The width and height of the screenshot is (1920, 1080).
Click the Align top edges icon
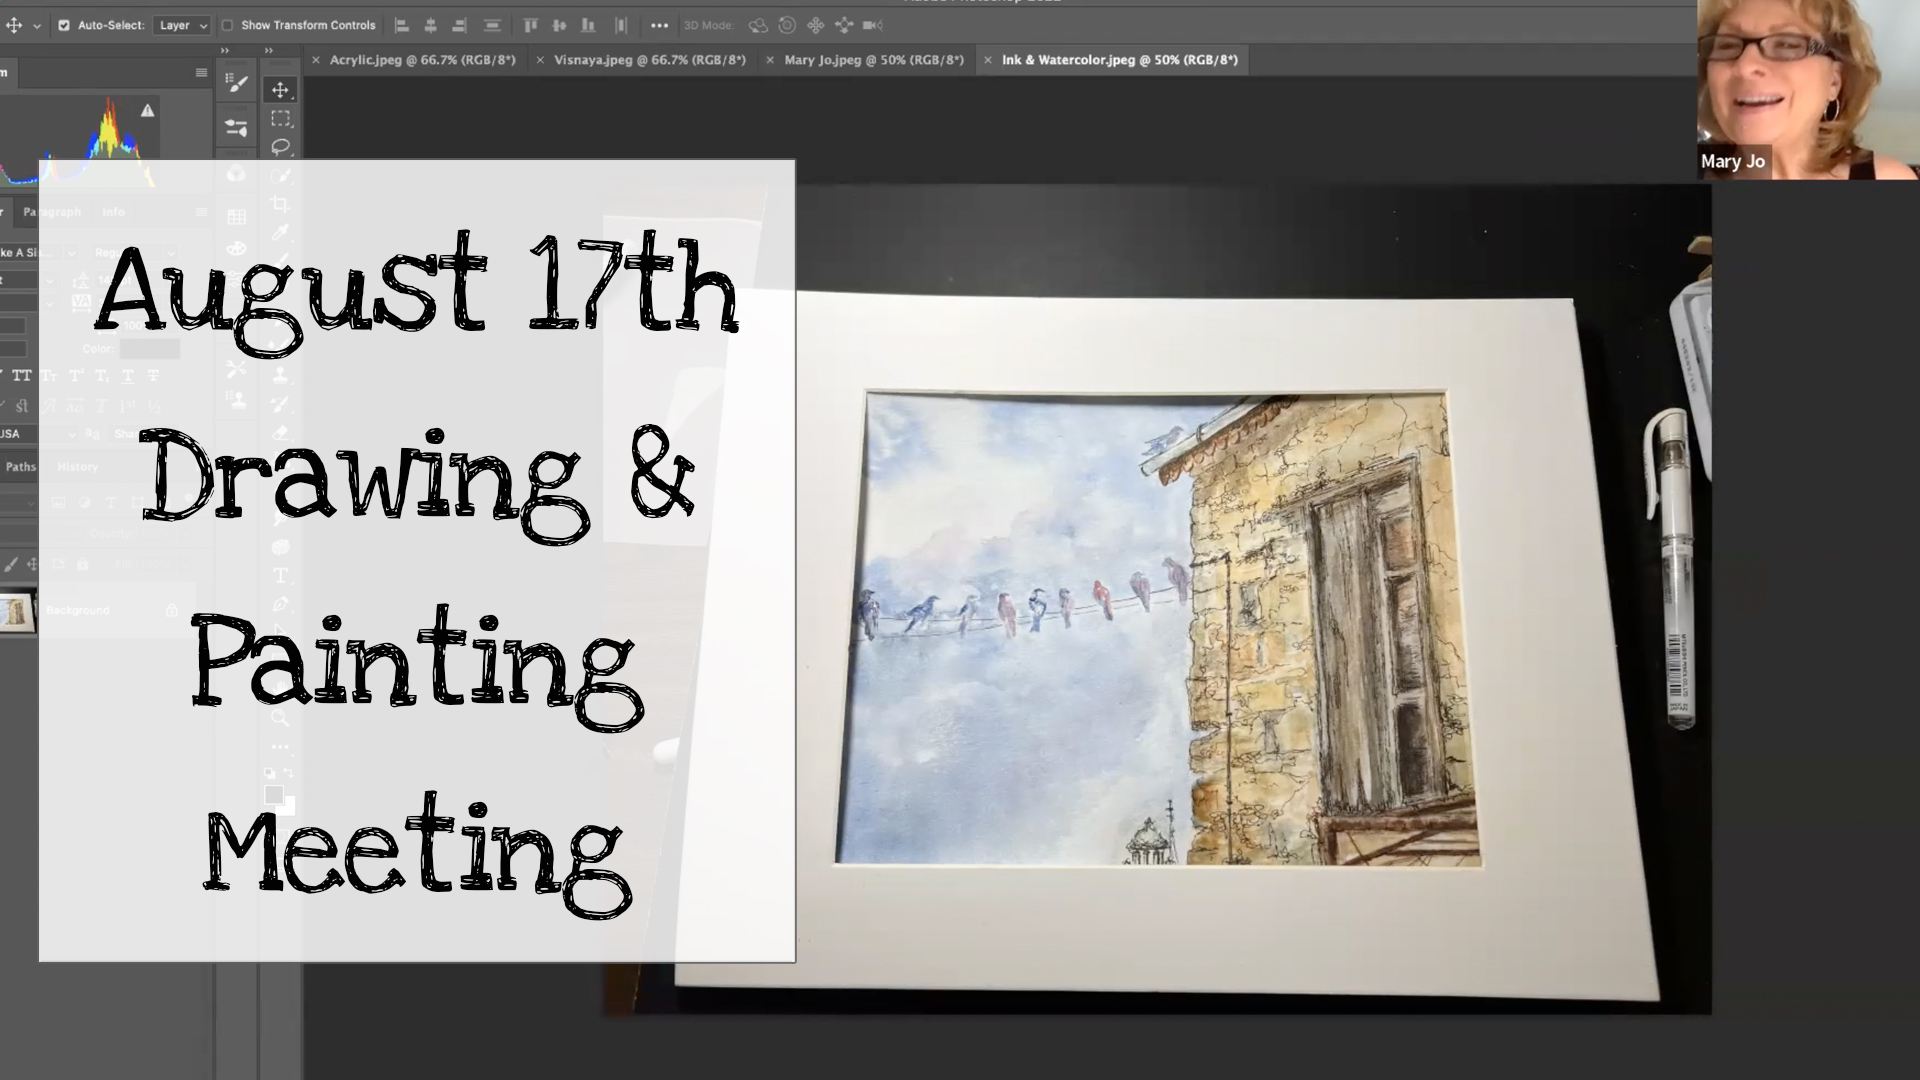click(531, 25)
